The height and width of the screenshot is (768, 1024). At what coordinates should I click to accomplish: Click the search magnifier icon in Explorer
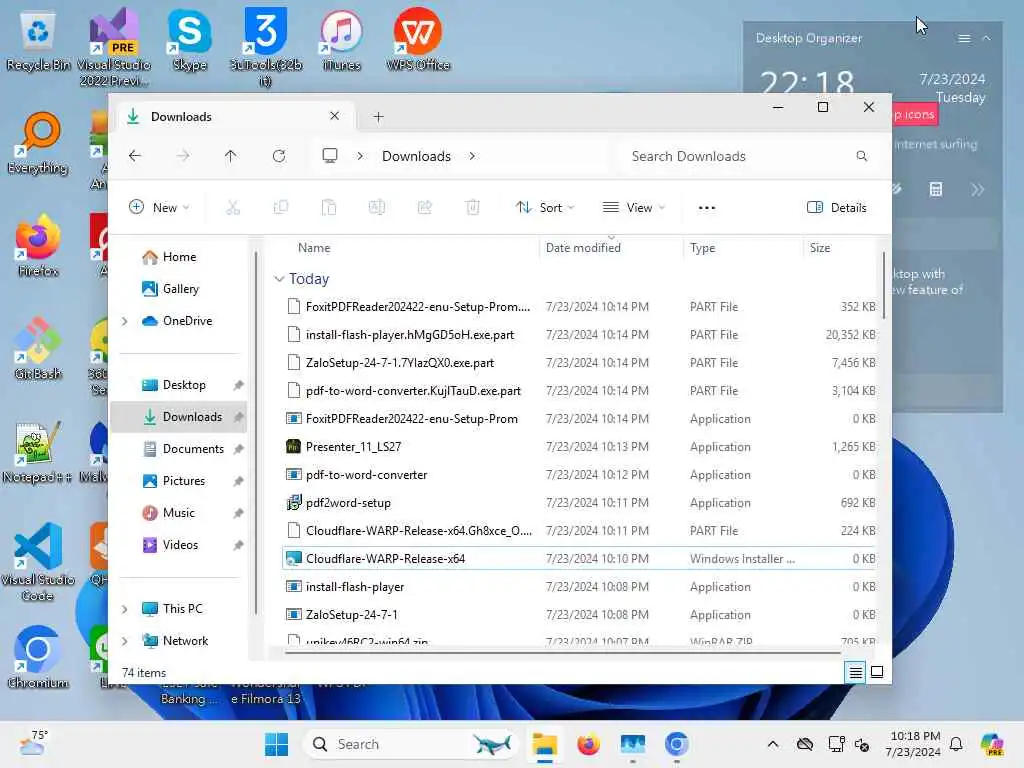861,156
